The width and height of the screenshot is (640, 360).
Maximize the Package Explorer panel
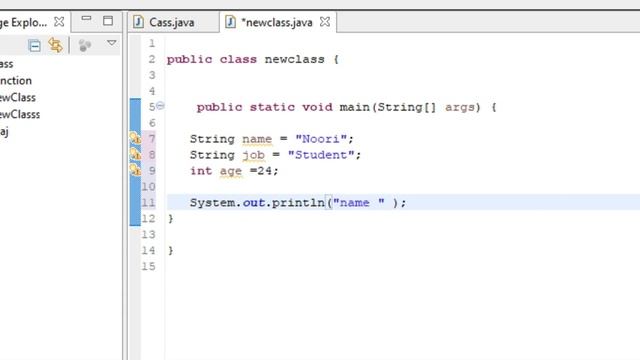tap(108, 20)
